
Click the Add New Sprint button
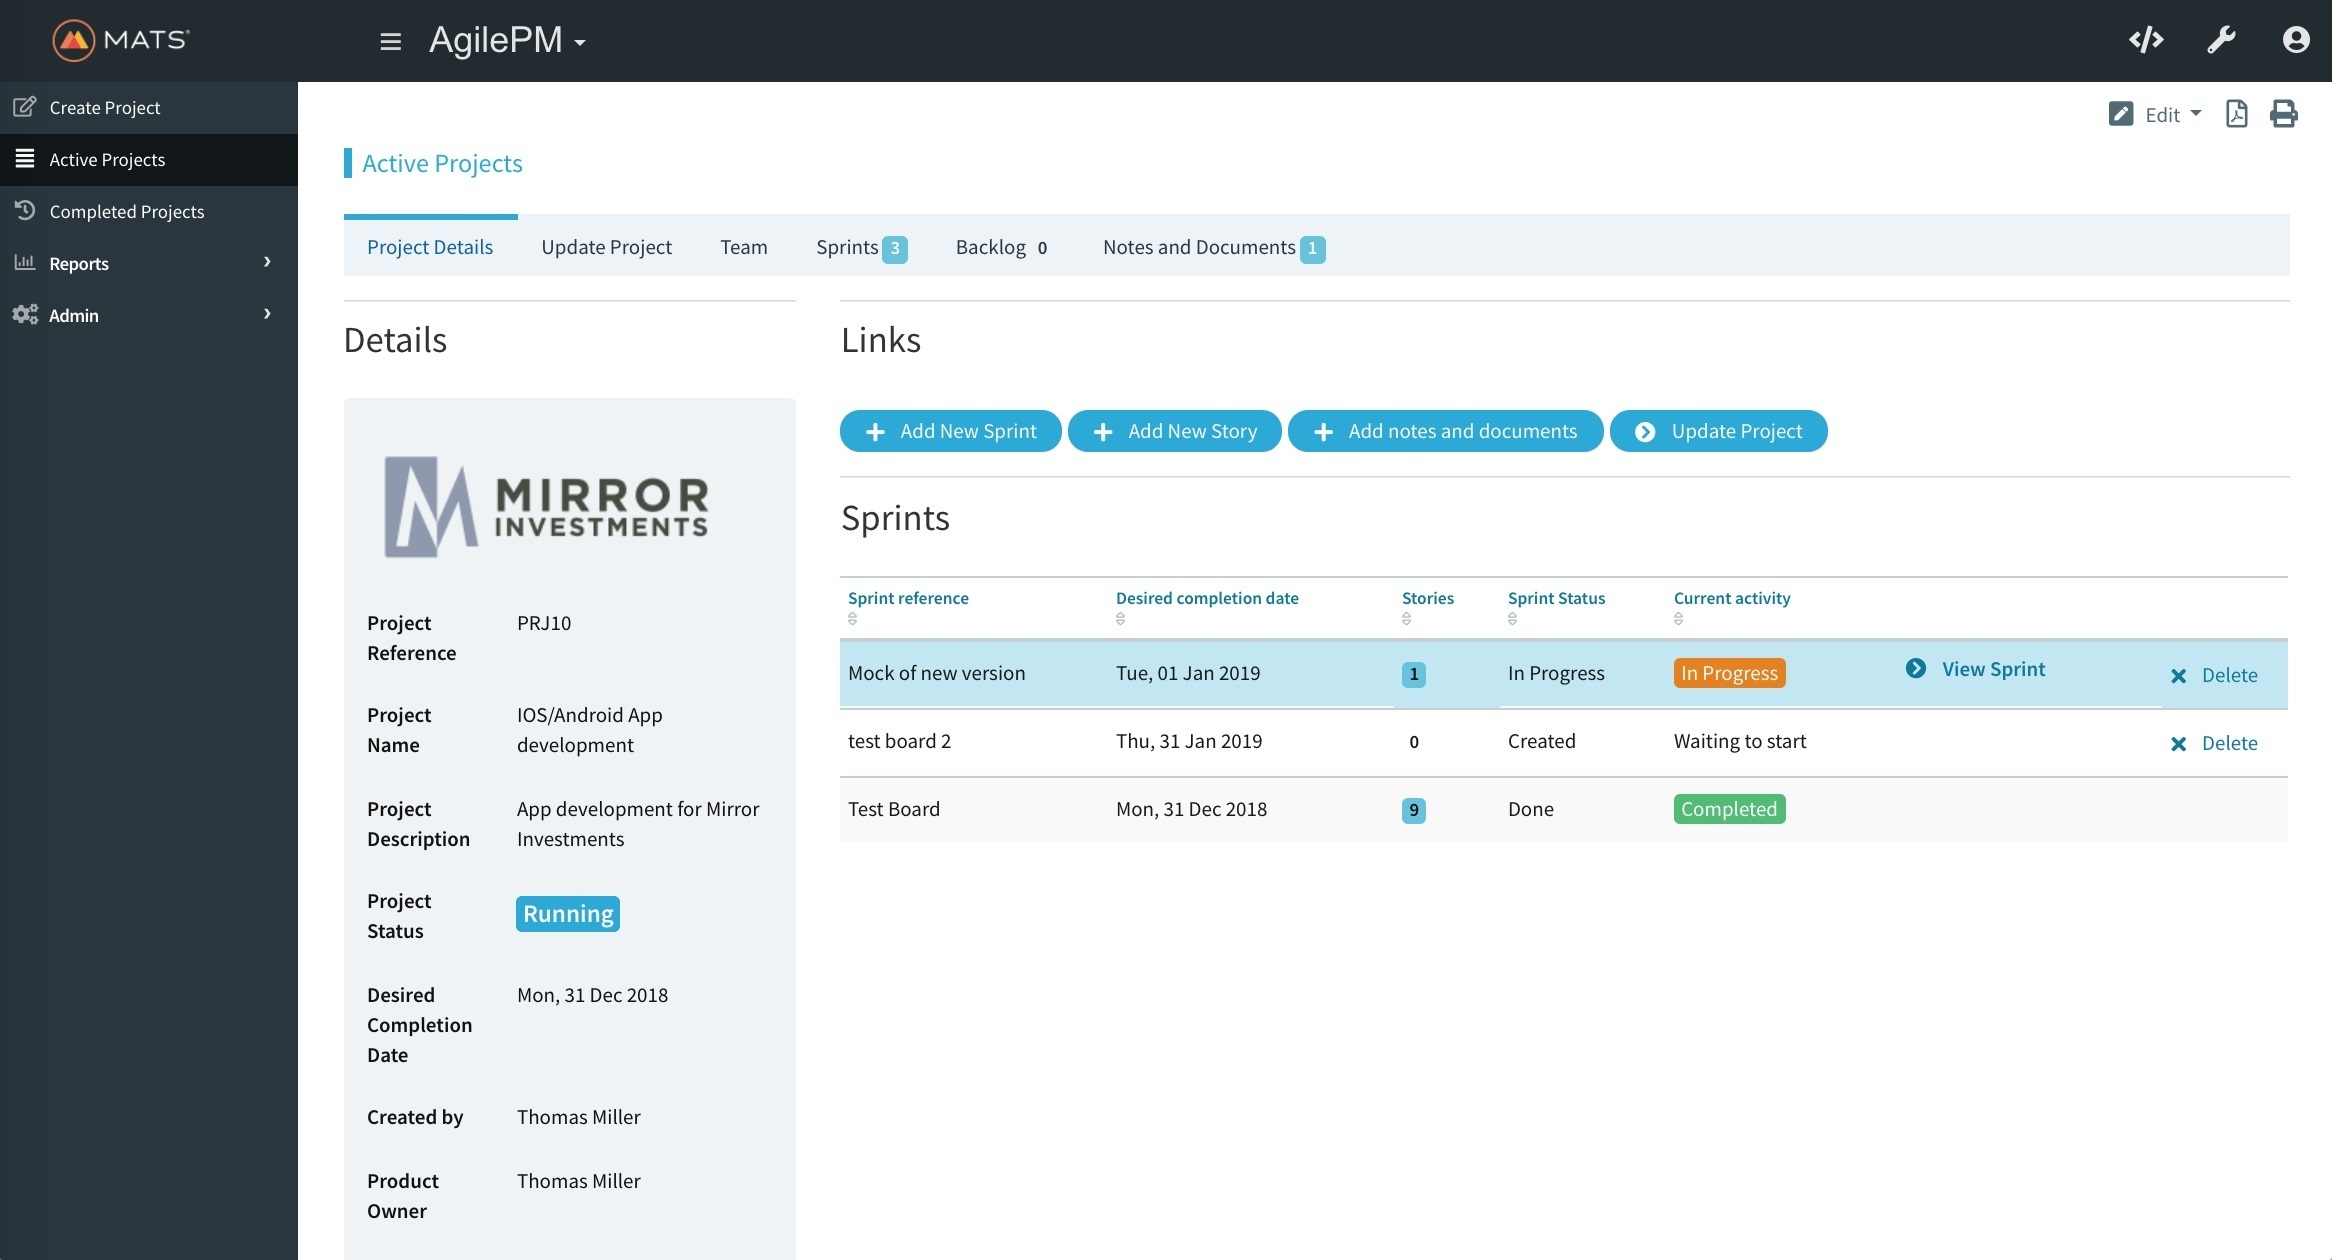[x=950, y=432]
